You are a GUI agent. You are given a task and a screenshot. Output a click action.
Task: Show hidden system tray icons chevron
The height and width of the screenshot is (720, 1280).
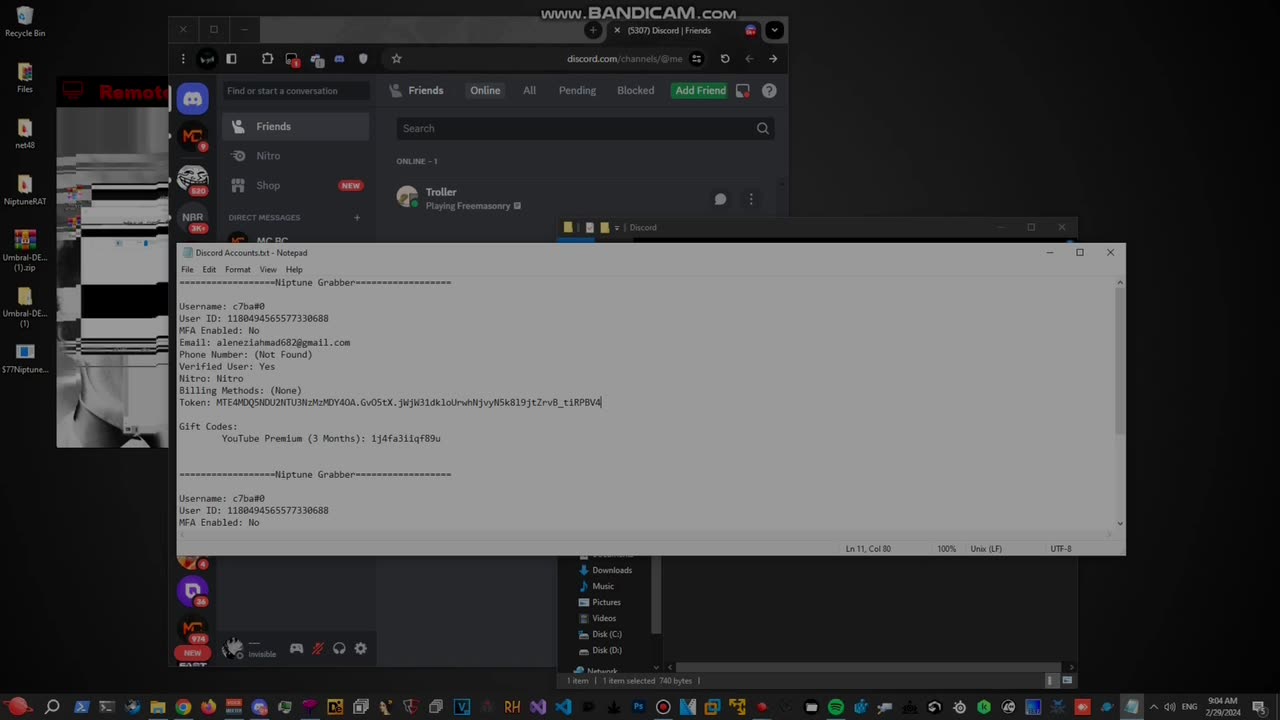[1153, 707]
